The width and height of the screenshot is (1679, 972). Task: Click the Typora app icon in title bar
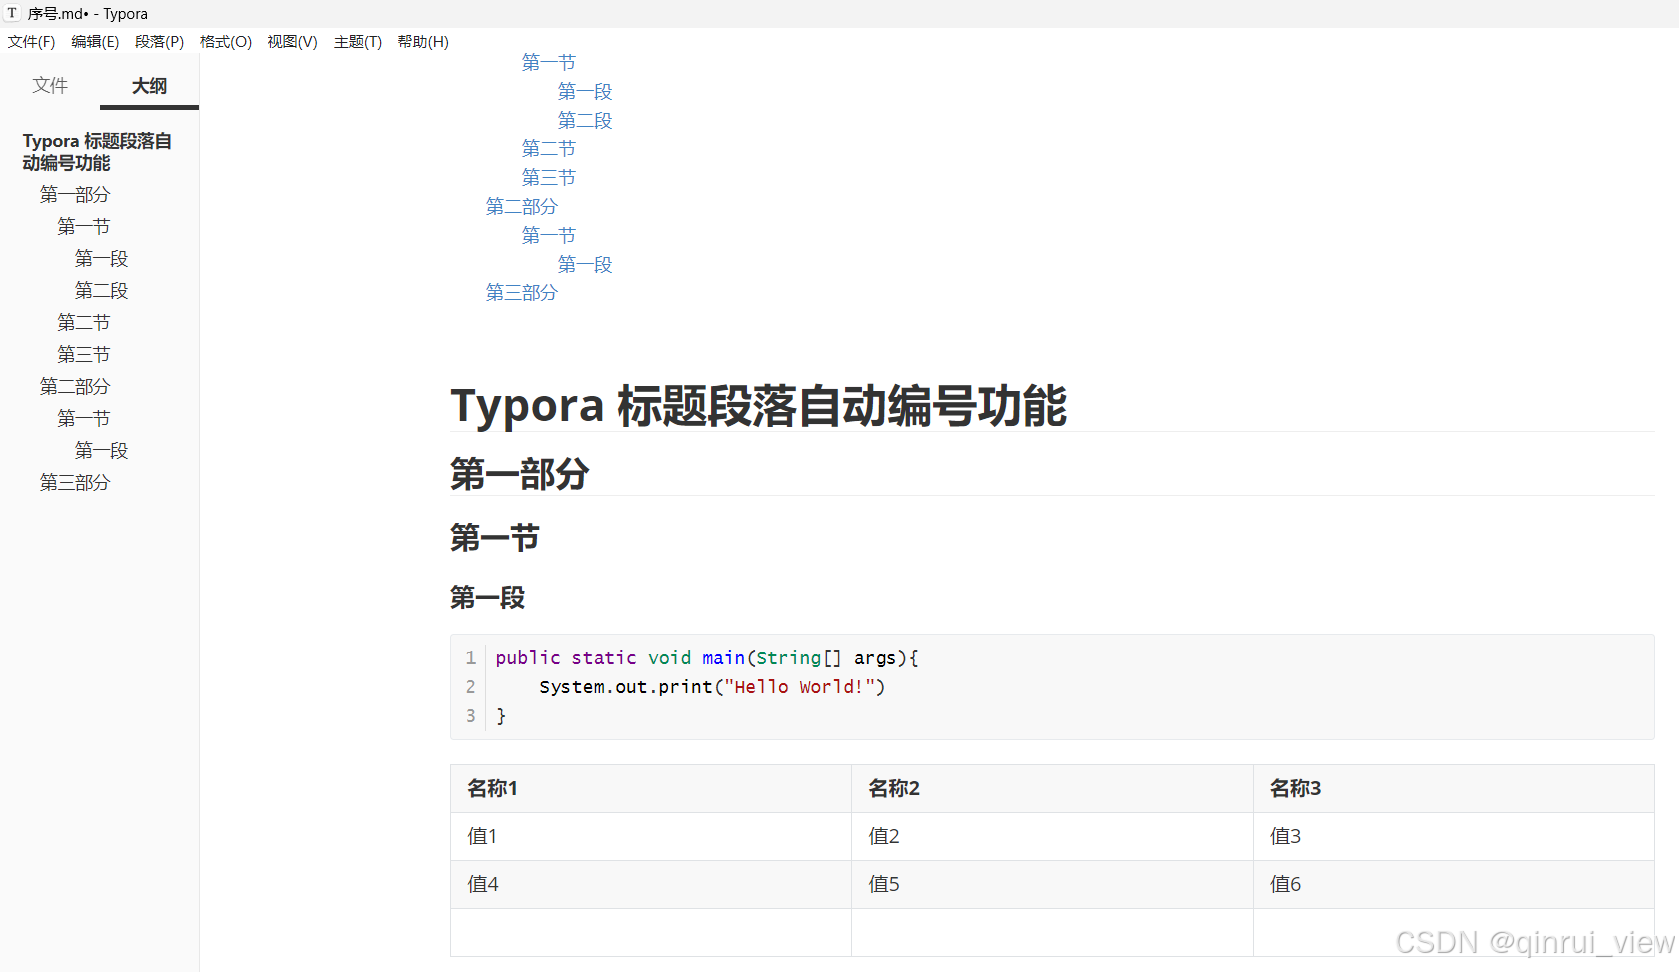12,13
